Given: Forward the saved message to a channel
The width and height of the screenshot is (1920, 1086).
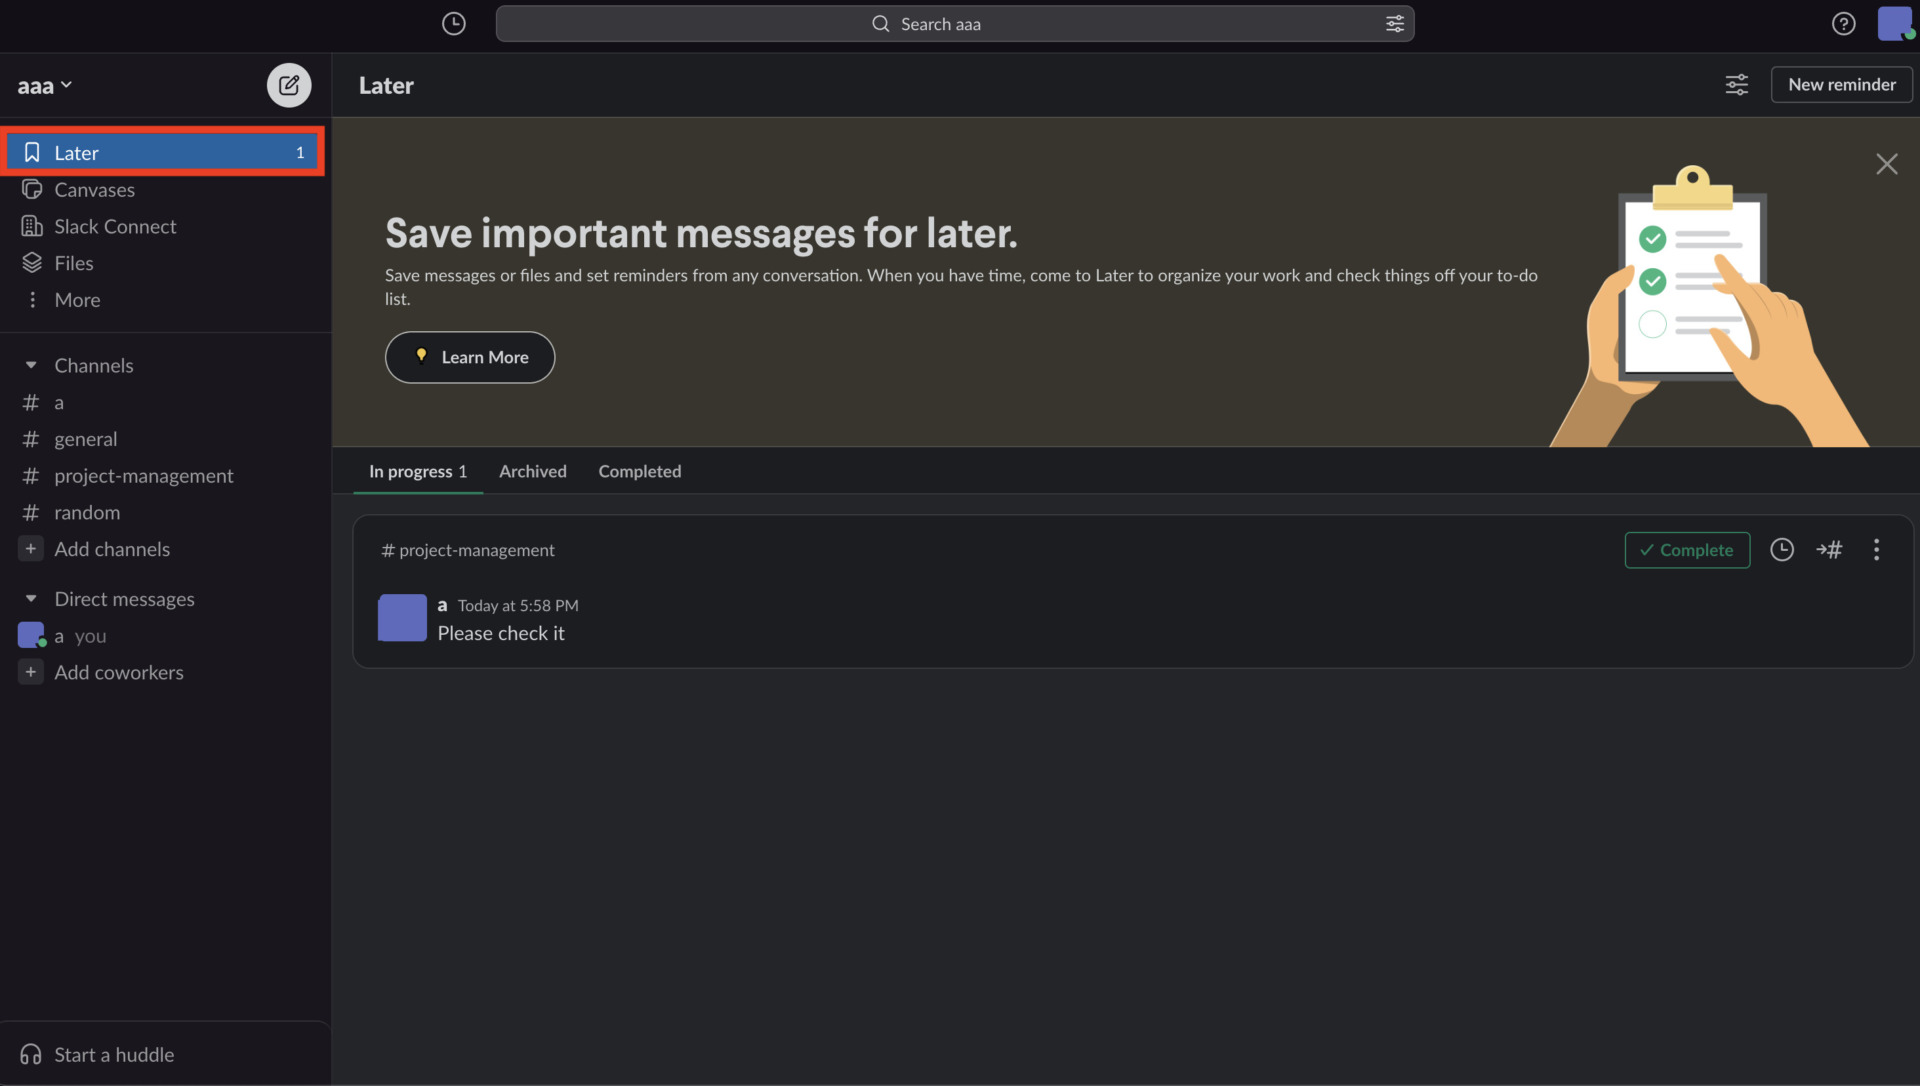Looking at the screenshot, I should click(x=1831, y=549).
